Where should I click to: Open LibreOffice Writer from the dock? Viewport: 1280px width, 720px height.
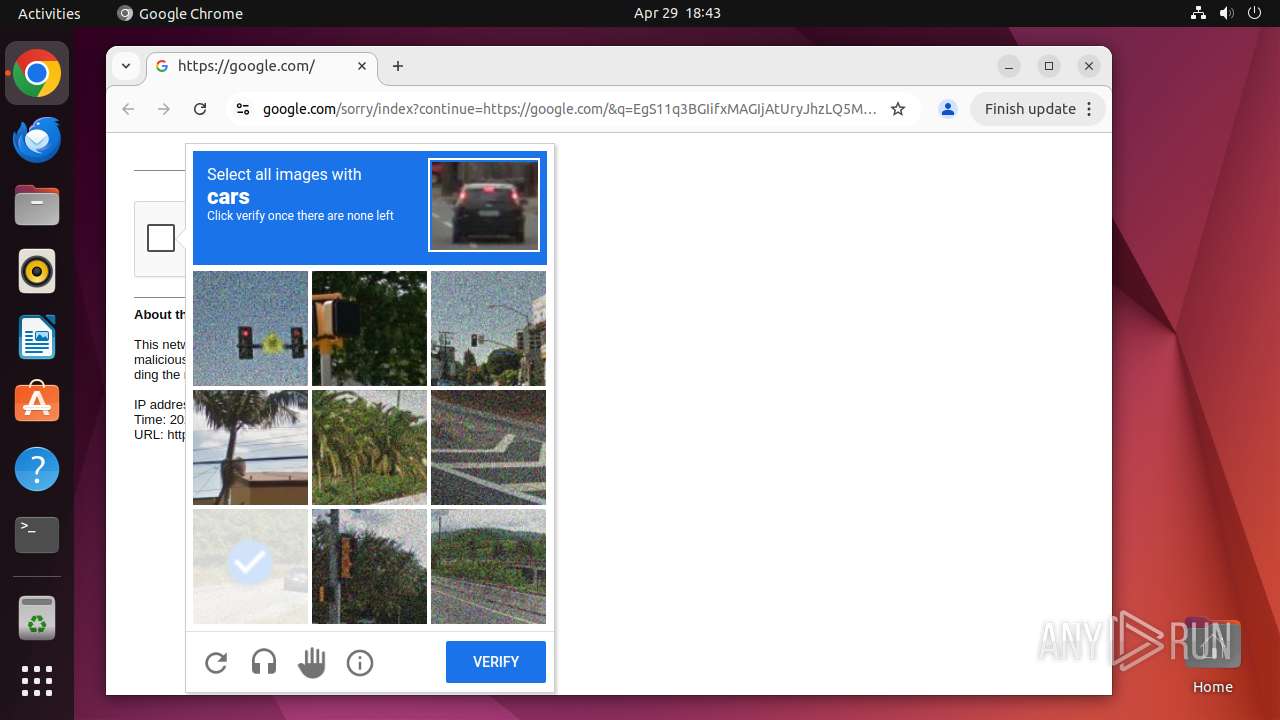tap(37, 338)
